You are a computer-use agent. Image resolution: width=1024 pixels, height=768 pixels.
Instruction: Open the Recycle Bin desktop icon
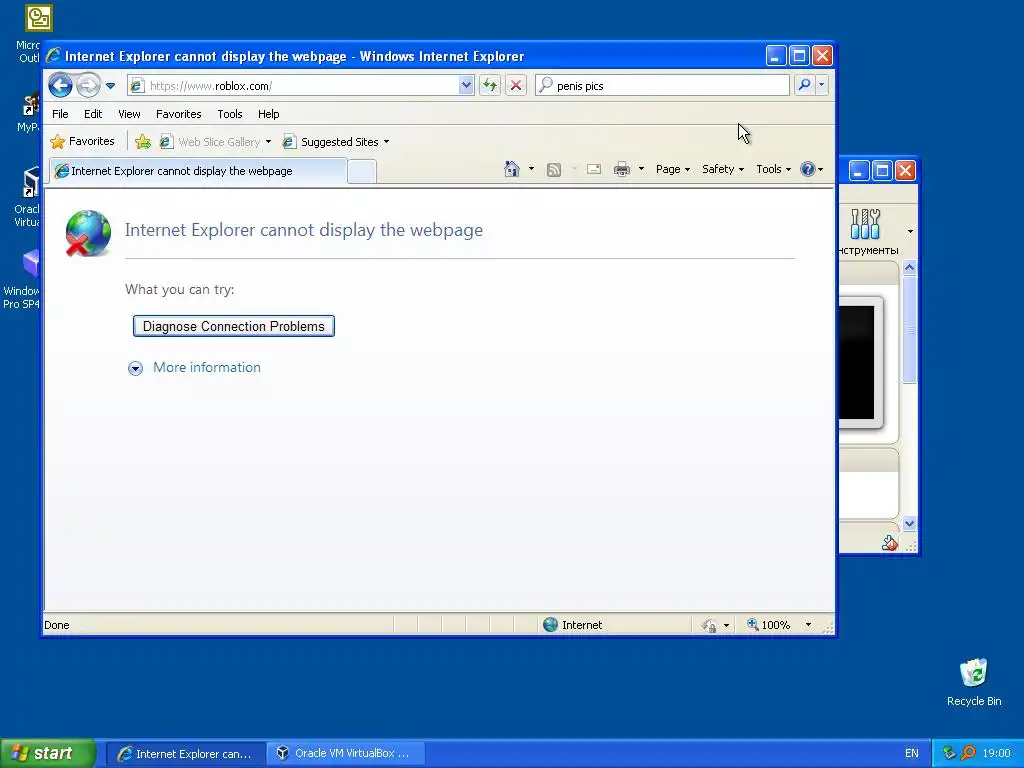coord(974,682)
